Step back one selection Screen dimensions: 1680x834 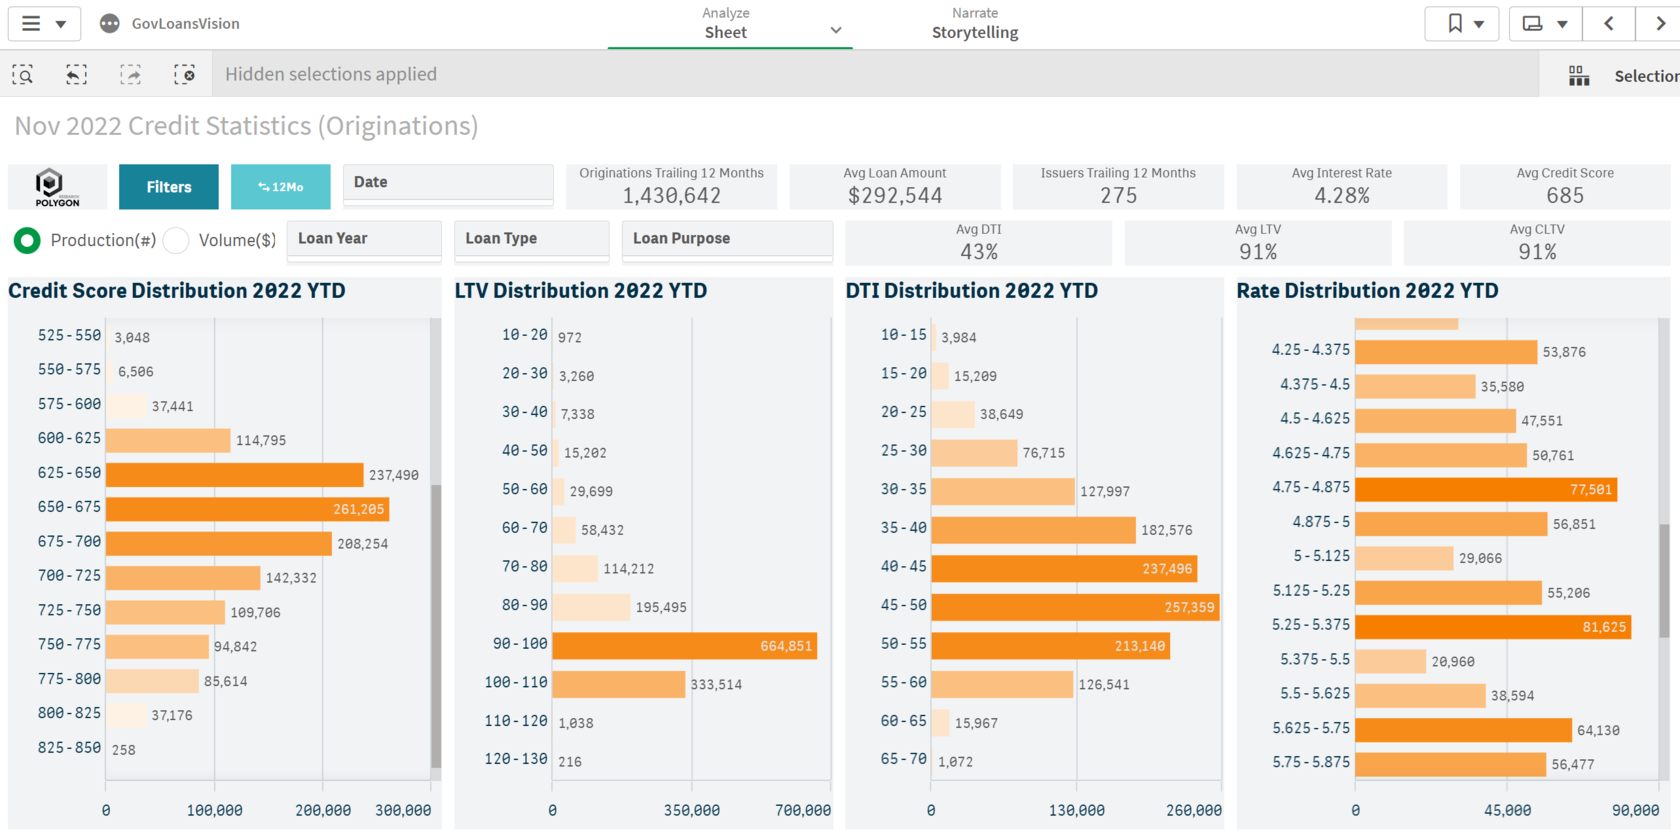[76, 74]
